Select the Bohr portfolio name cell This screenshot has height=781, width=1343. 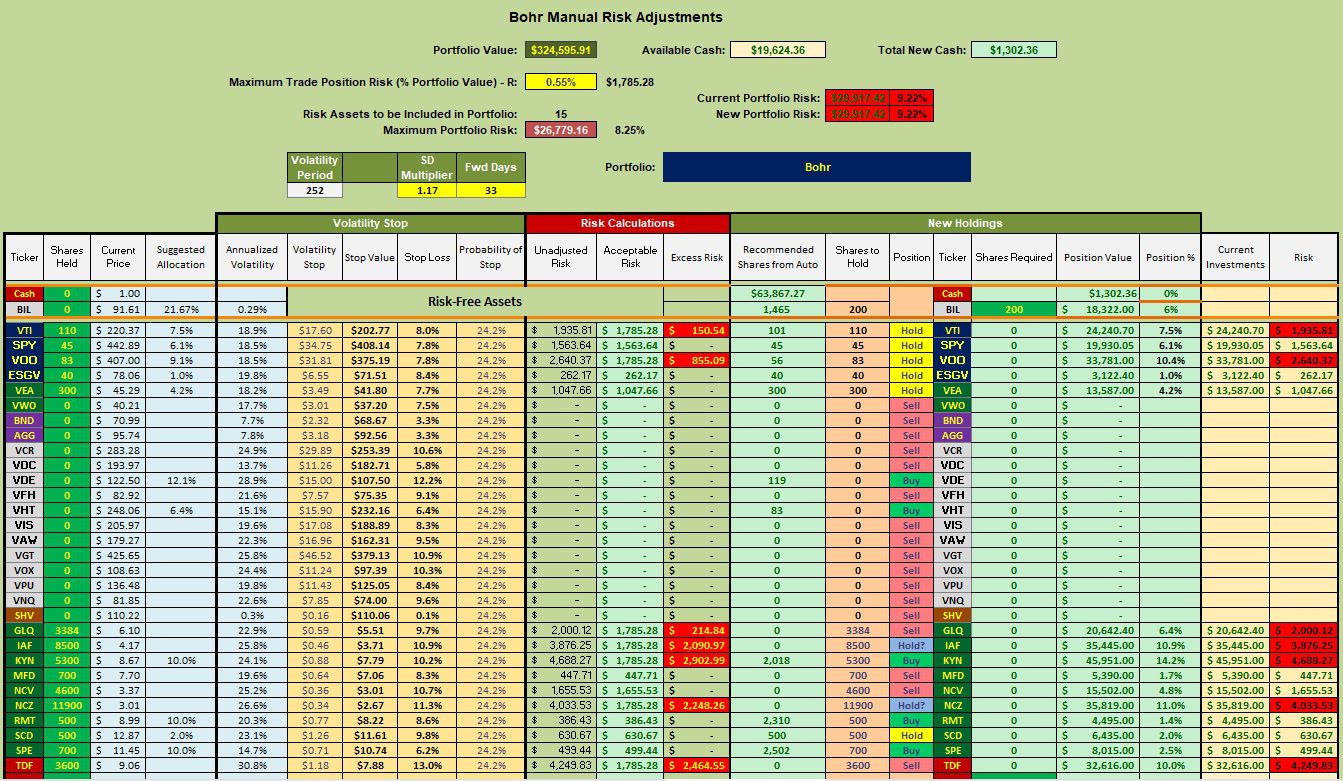coord(816,167)
